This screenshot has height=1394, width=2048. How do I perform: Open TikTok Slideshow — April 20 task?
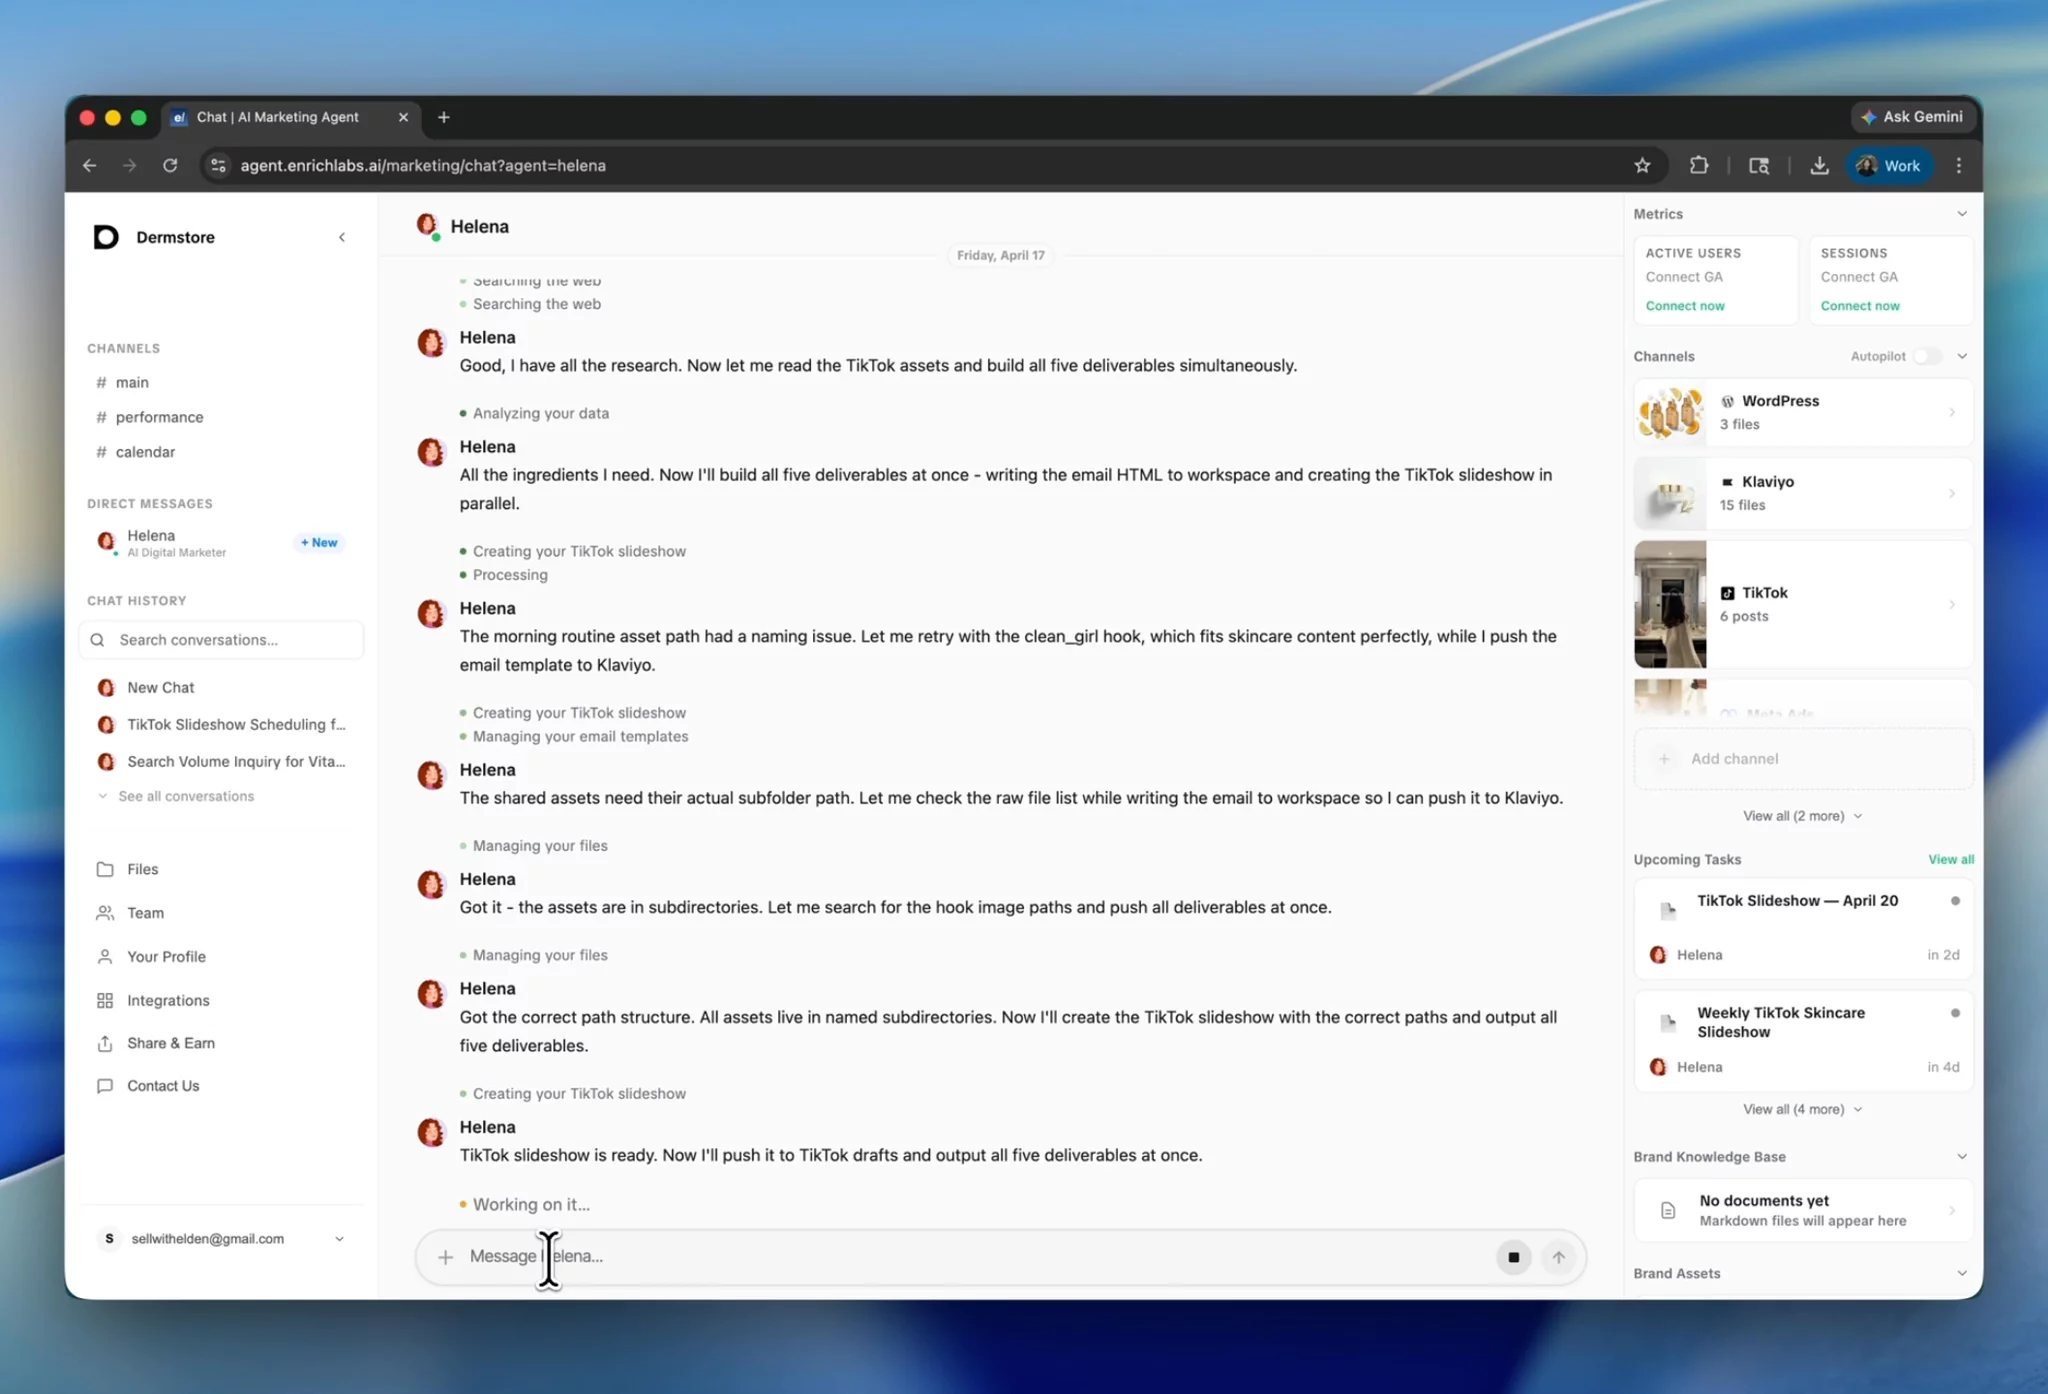[x=1803, y=928]
